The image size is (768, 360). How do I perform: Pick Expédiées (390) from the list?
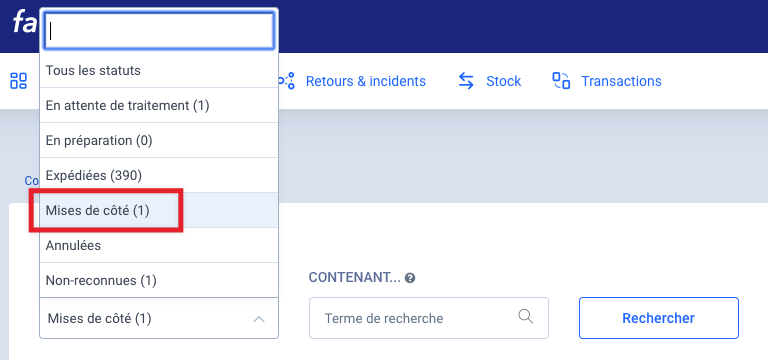point(159,175)
